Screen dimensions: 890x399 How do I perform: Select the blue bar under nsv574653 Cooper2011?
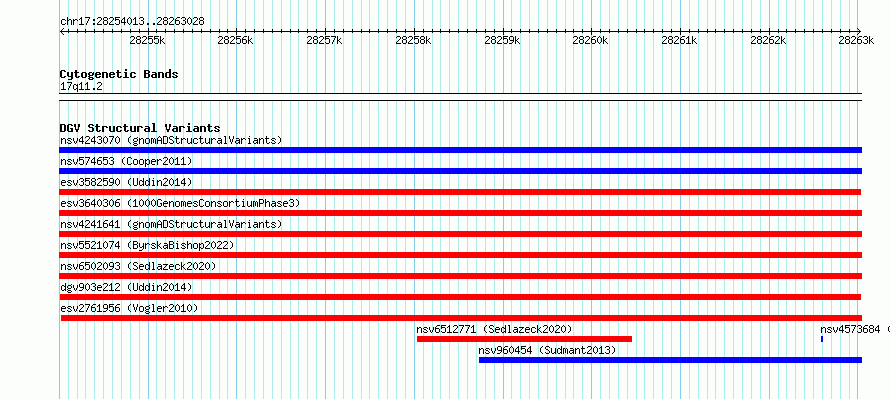click(x=460, y=171)
